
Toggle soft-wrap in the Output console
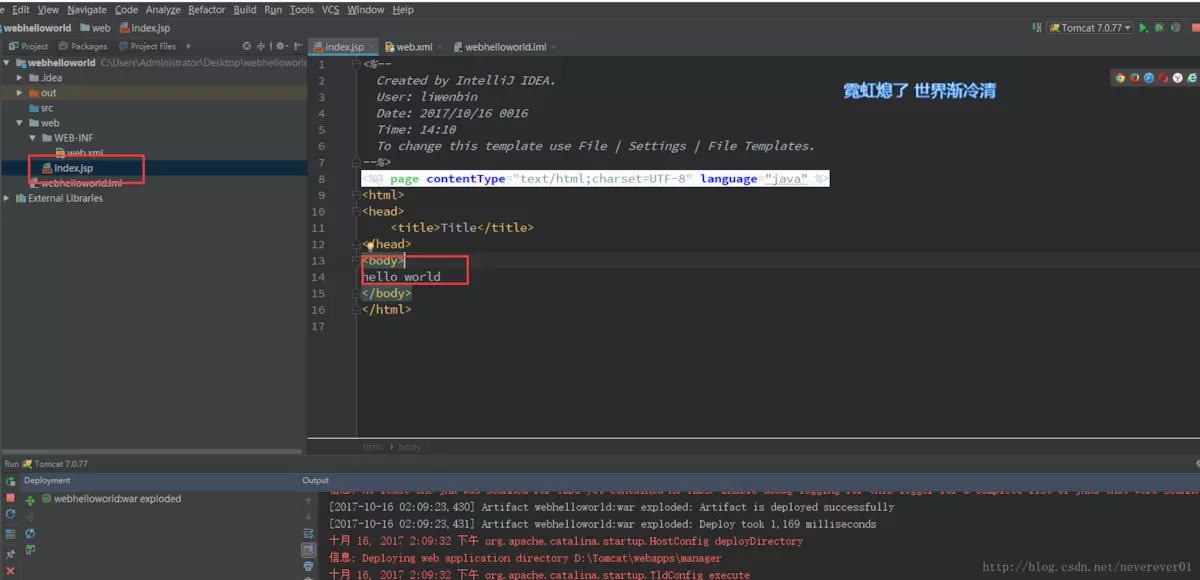(x=308, y=533)
